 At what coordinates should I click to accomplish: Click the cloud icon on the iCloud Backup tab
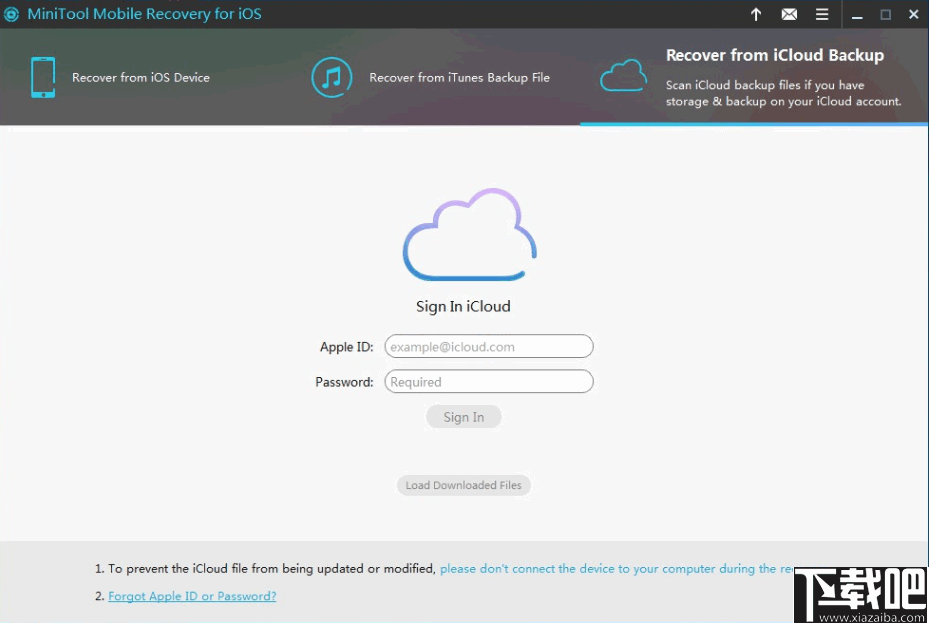click(x=623, y=74)
